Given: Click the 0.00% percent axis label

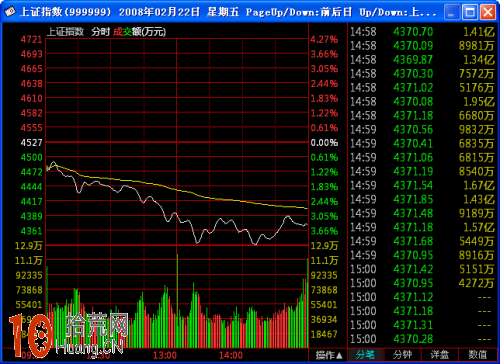Looking at the screenshot, I should click(x=324, y=143).
